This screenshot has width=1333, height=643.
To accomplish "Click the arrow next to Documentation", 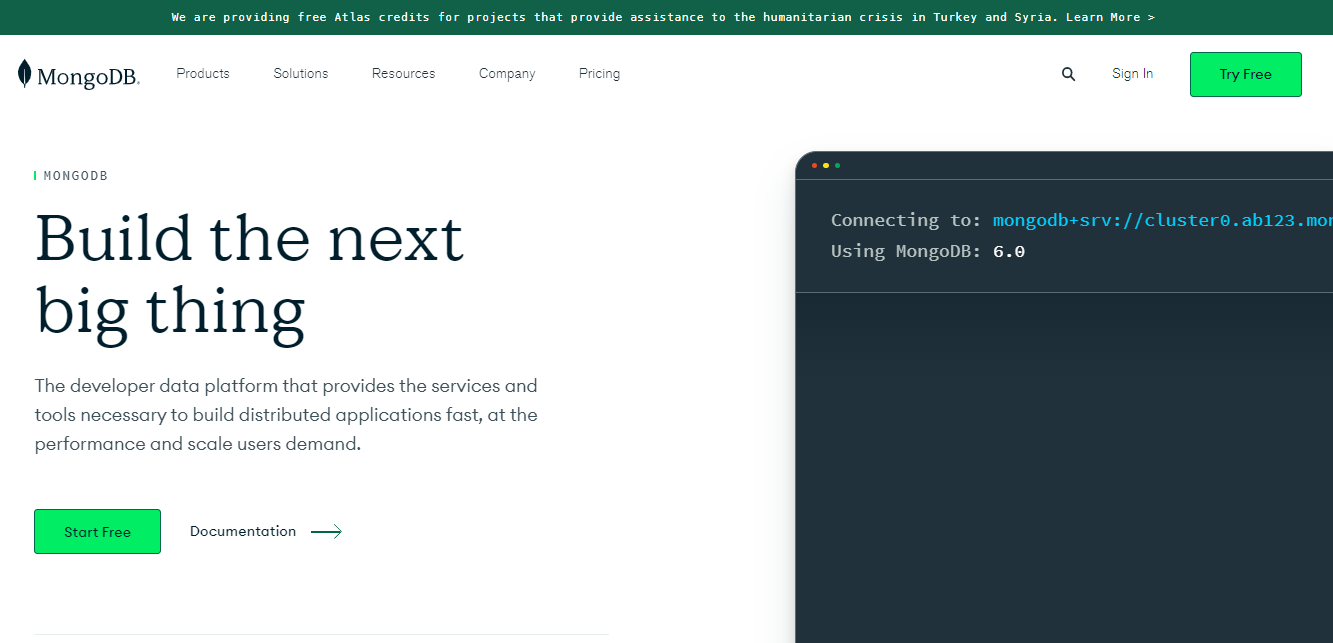I will coord(326,531).
